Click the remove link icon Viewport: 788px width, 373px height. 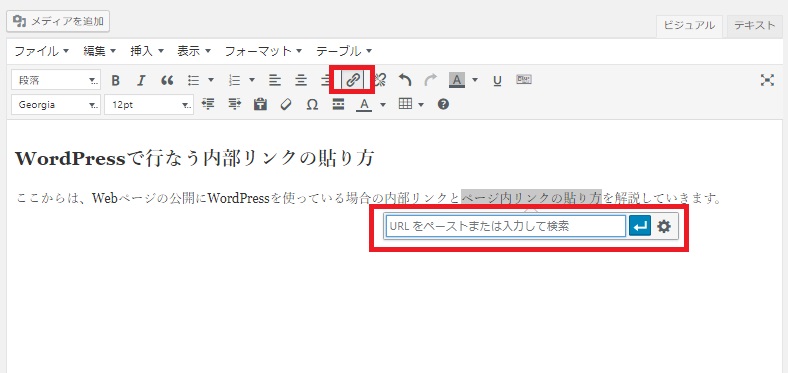click(379, 80)
